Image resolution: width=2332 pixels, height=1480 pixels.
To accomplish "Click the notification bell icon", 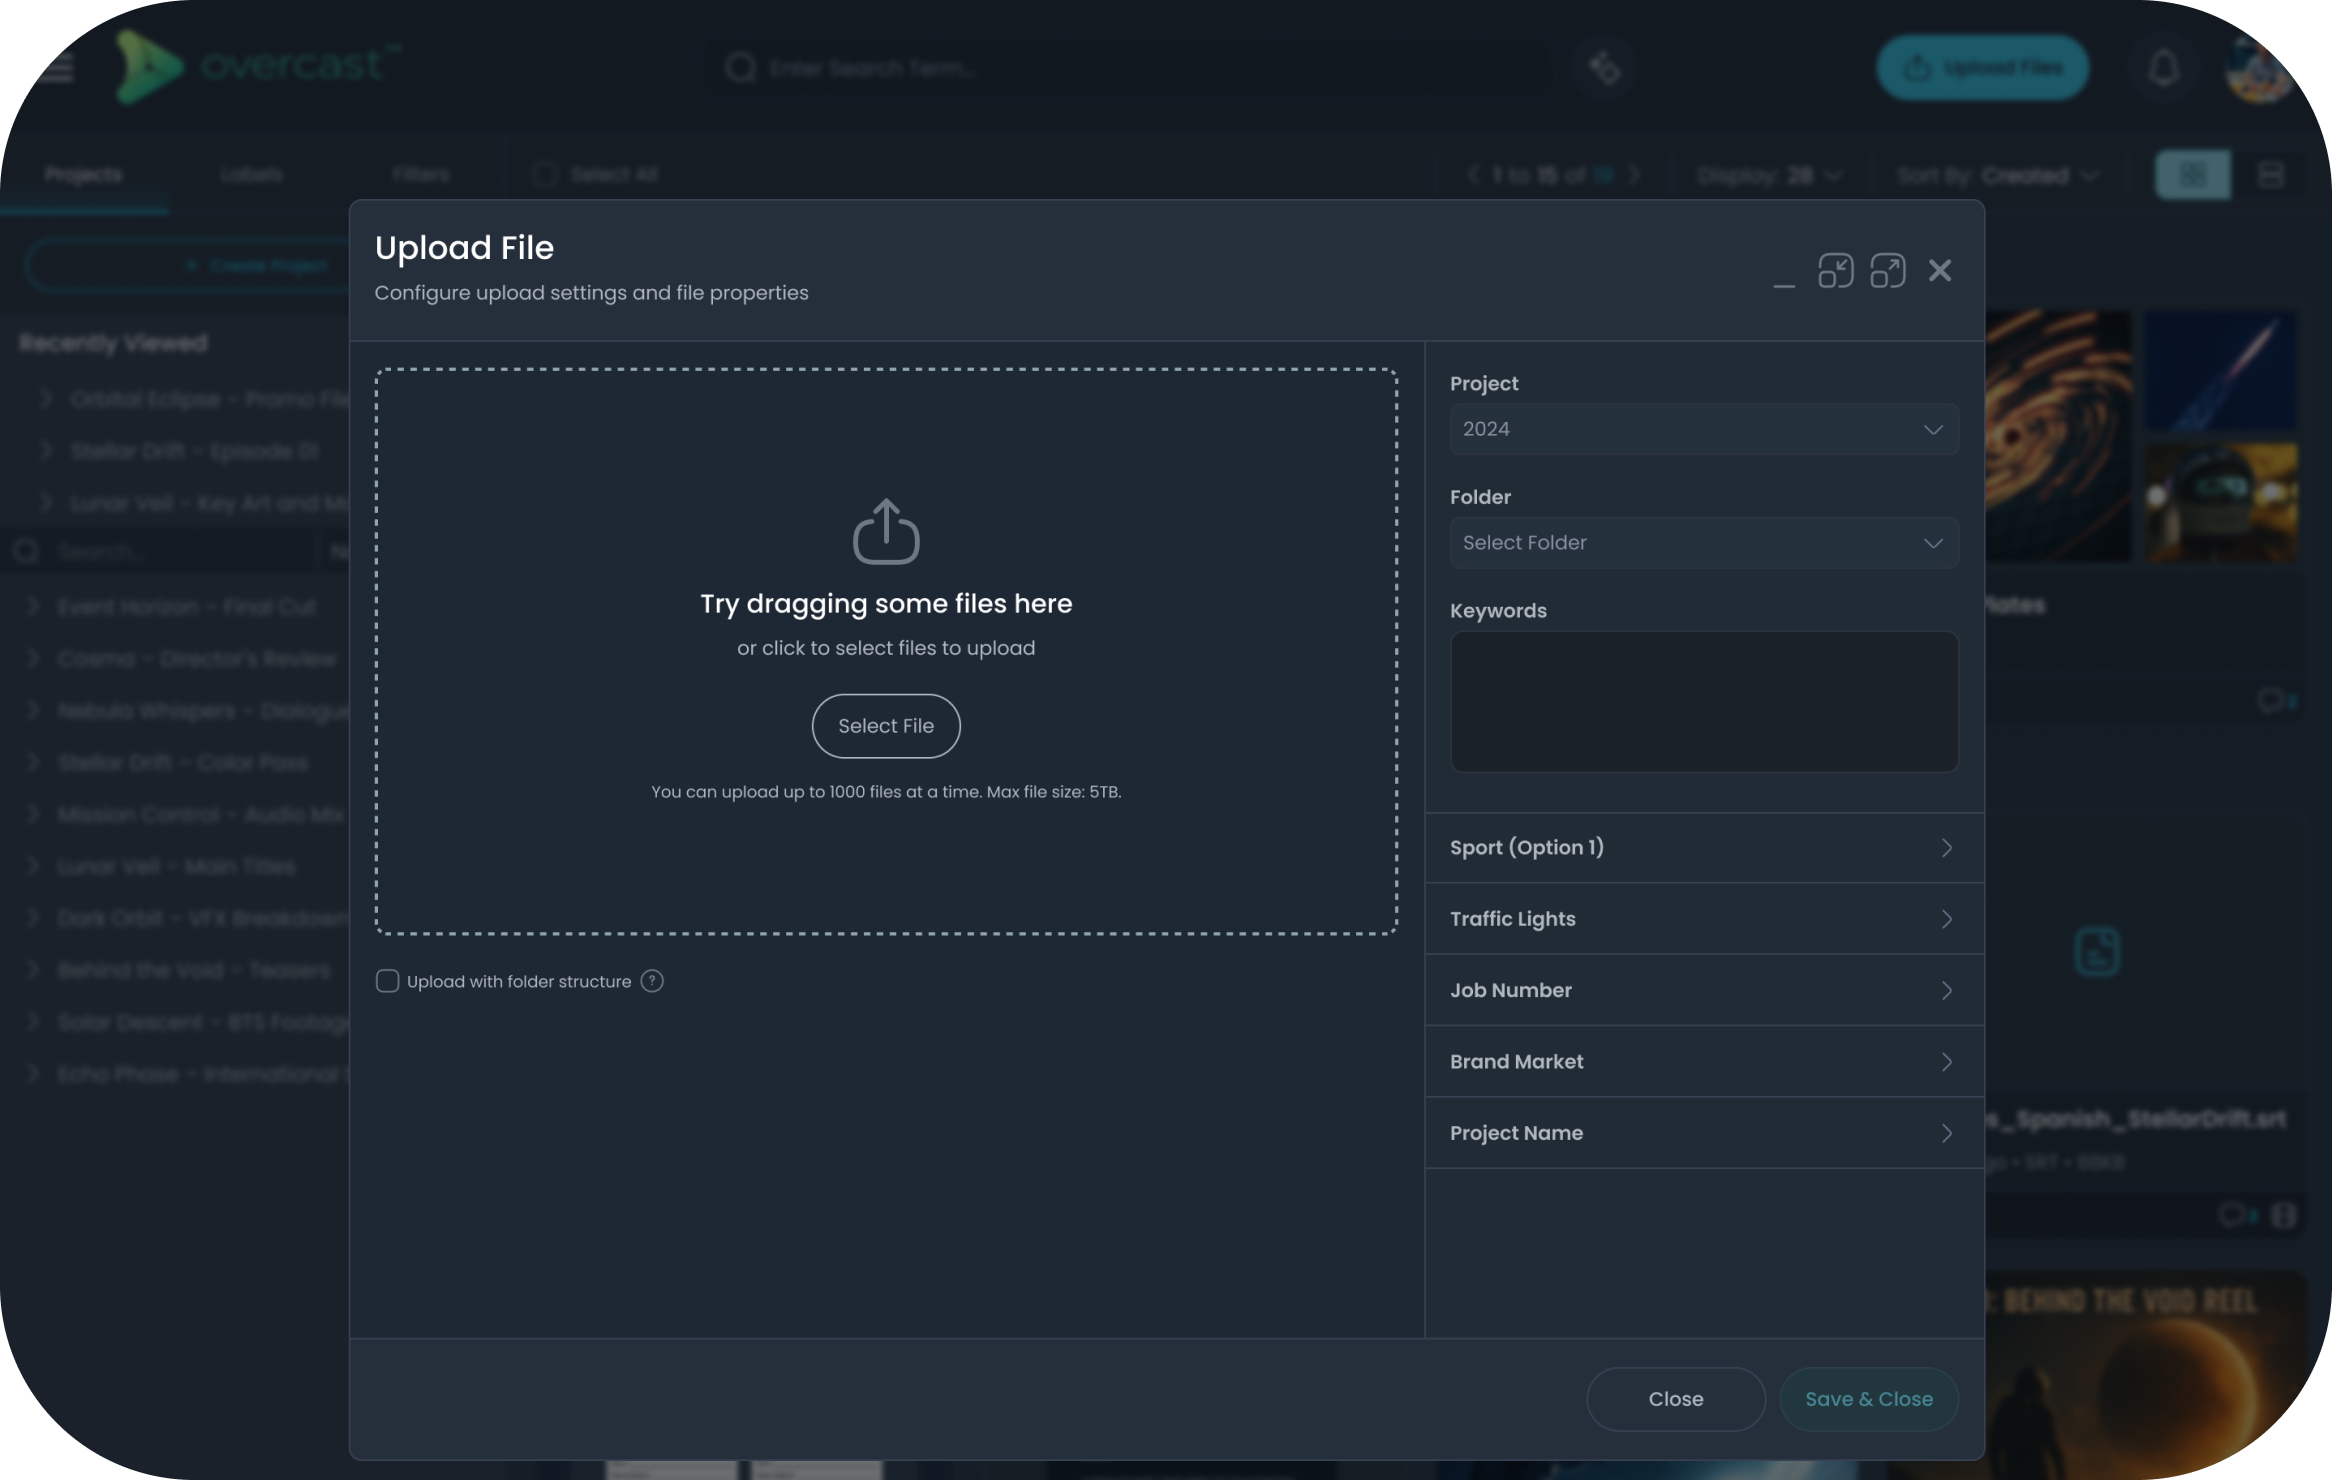I will [x=2163, y=69].
